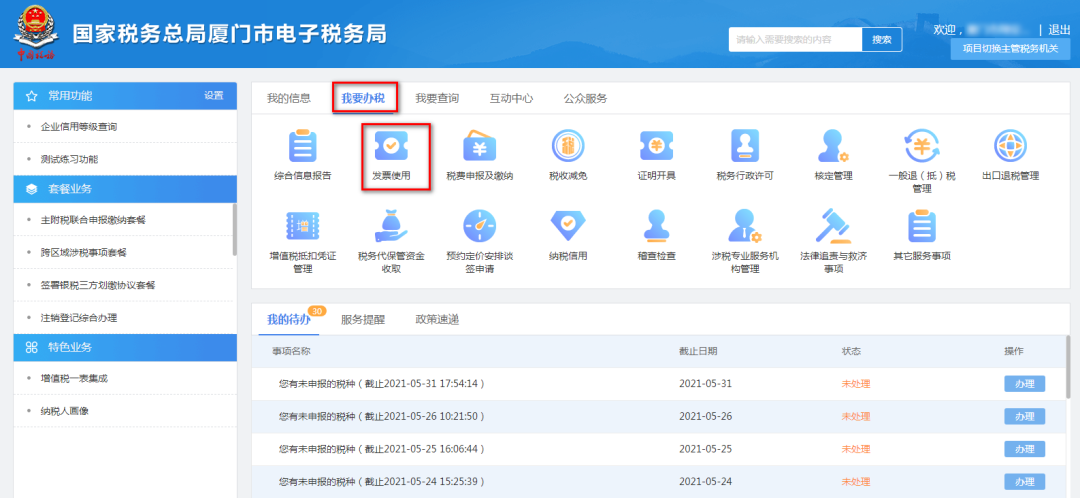Open the 一般退（抵）税管理 icon
Image resolution: width=1080 pixels, height=498 pixels.
921,148
